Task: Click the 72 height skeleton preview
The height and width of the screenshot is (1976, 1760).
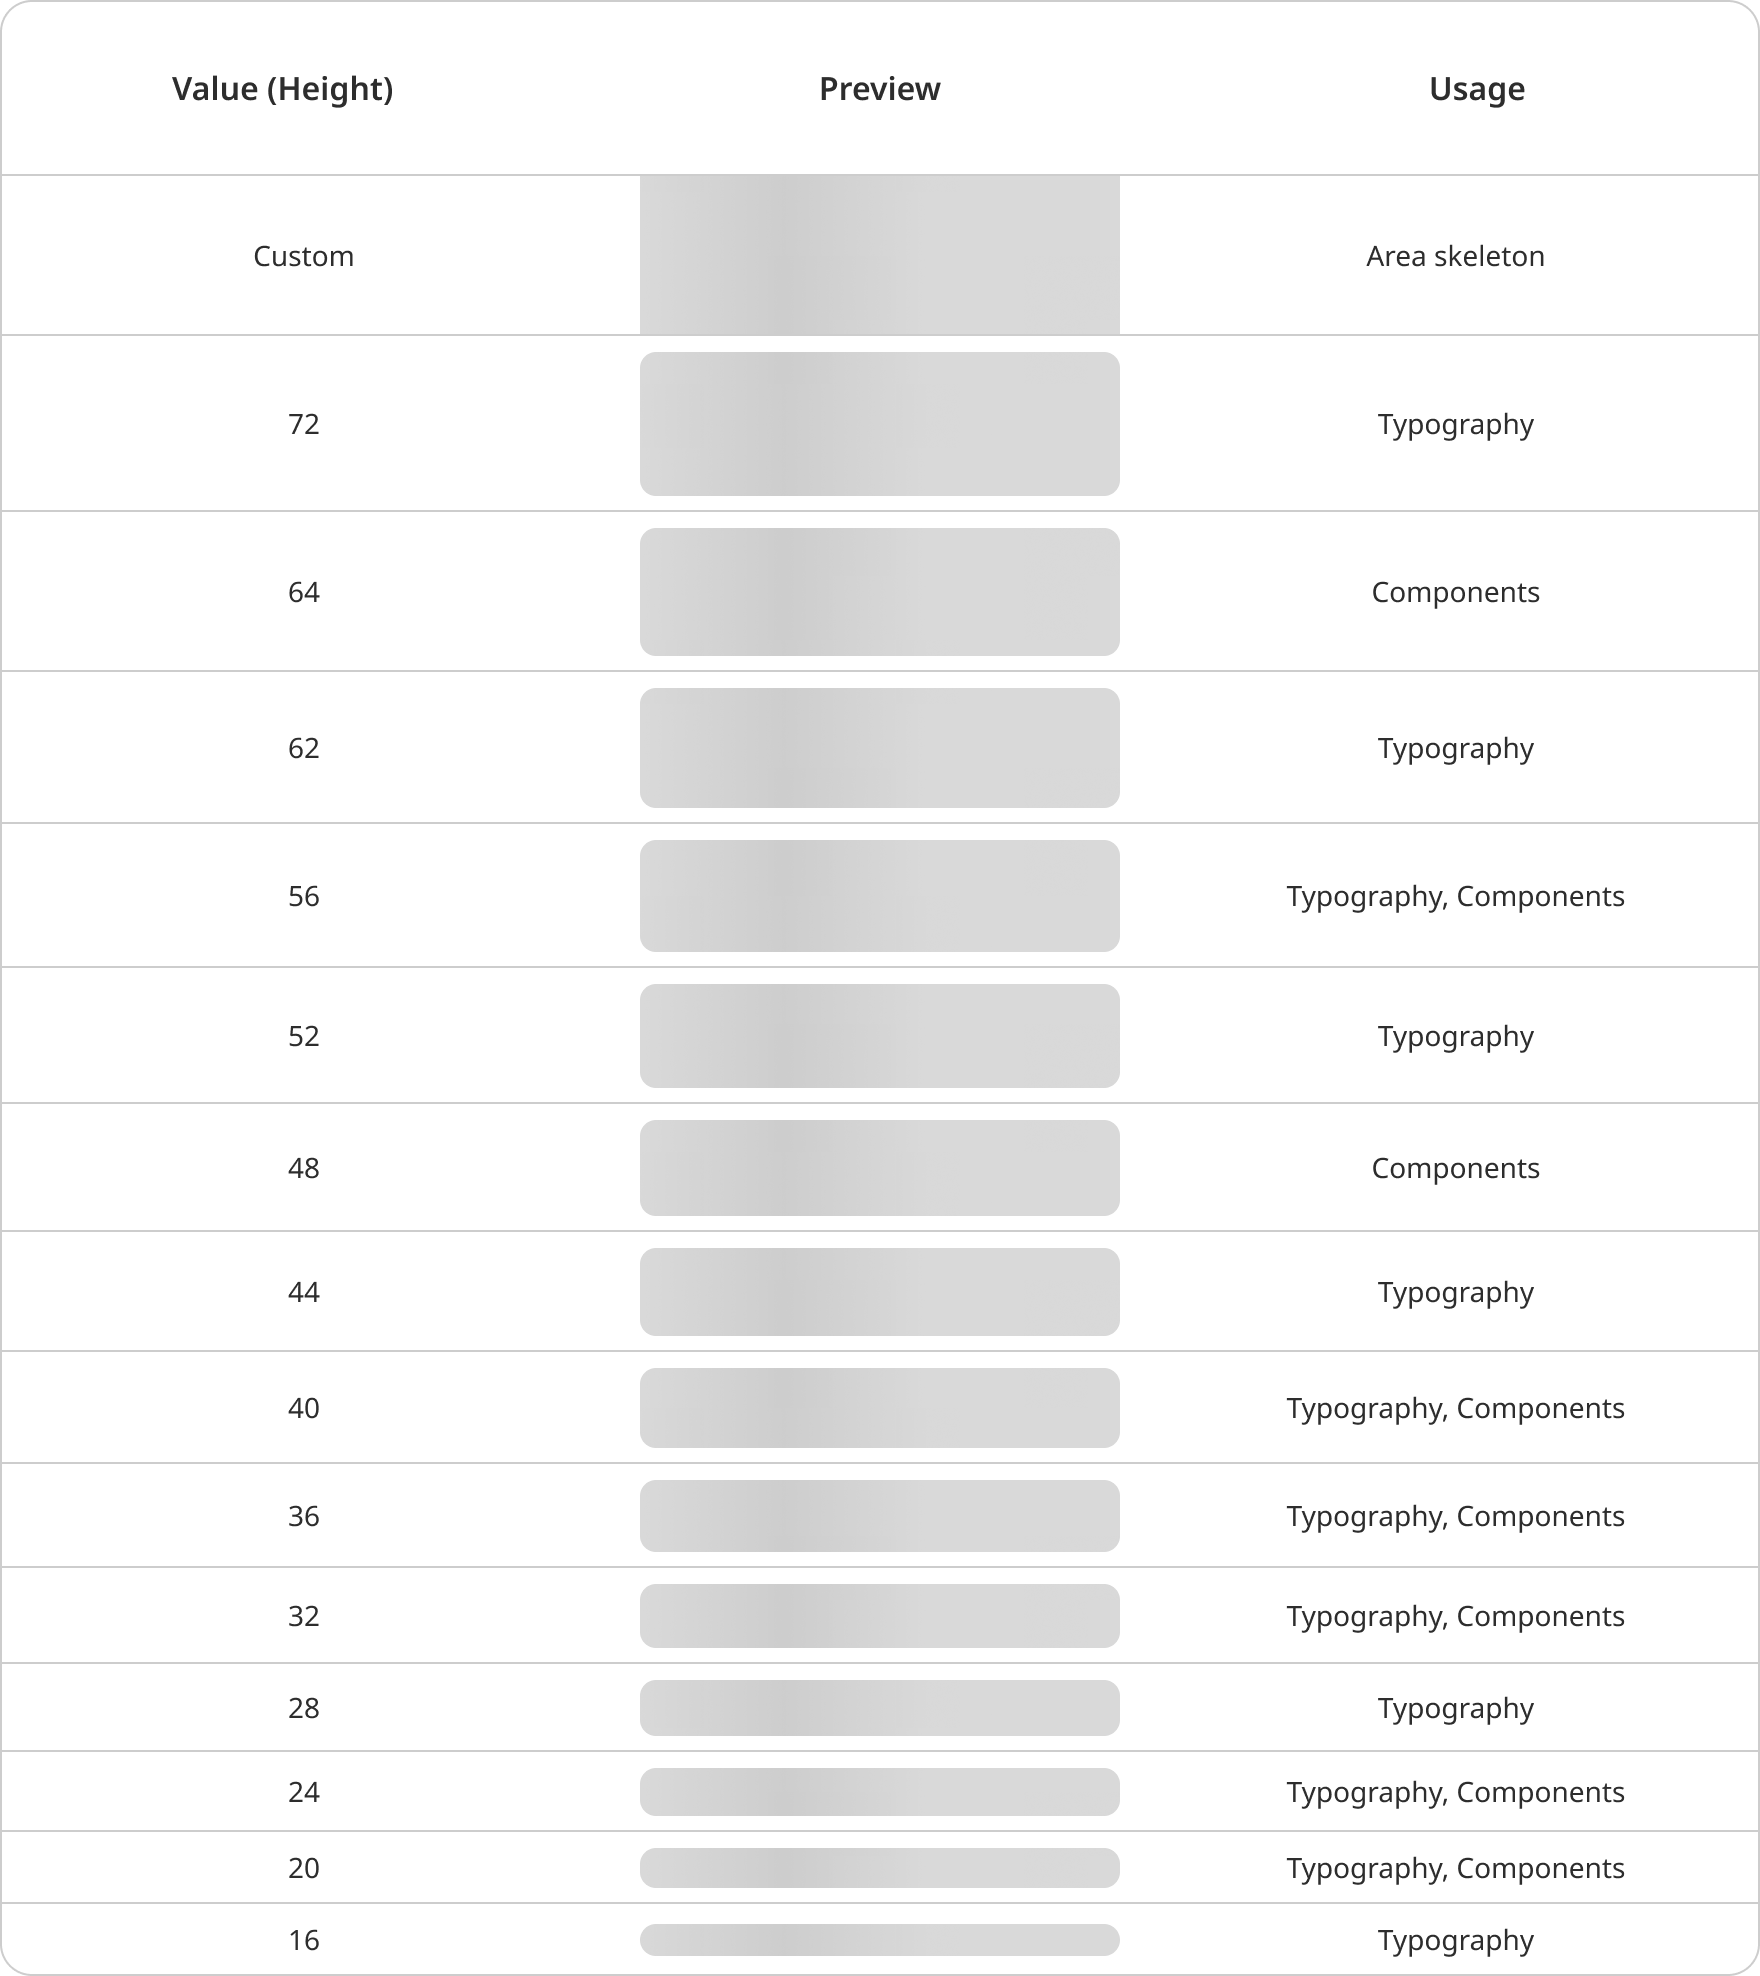Action: point(879,424)
